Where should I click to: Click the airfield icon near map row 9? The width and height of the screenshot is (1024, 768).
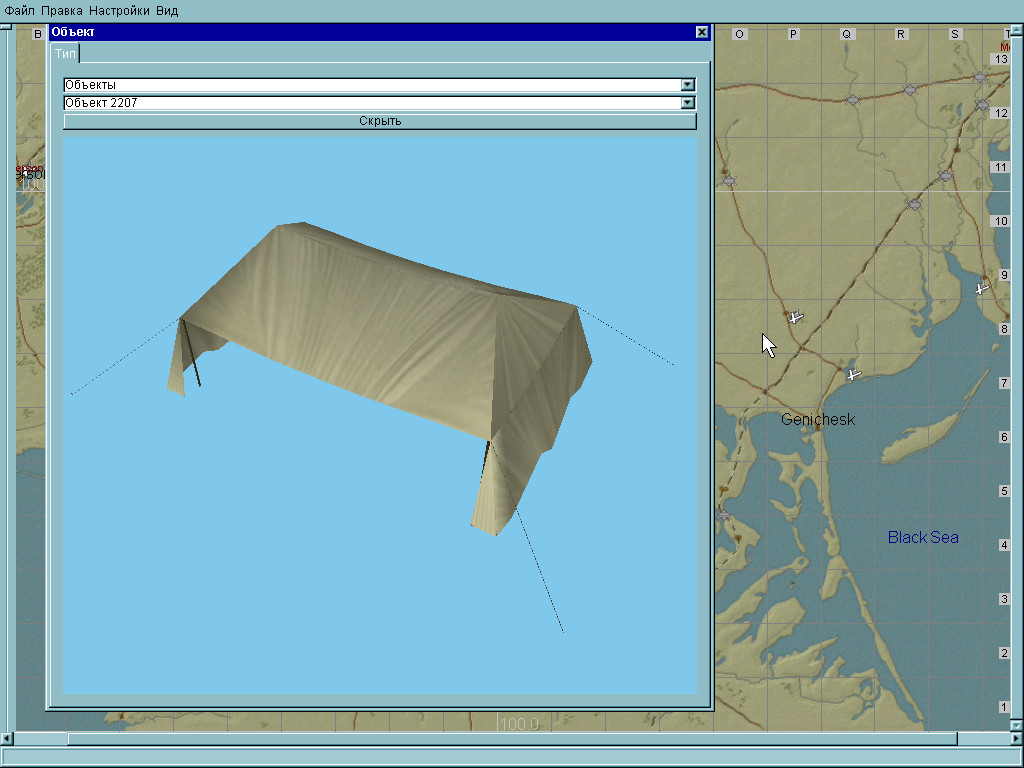point(982,288)
